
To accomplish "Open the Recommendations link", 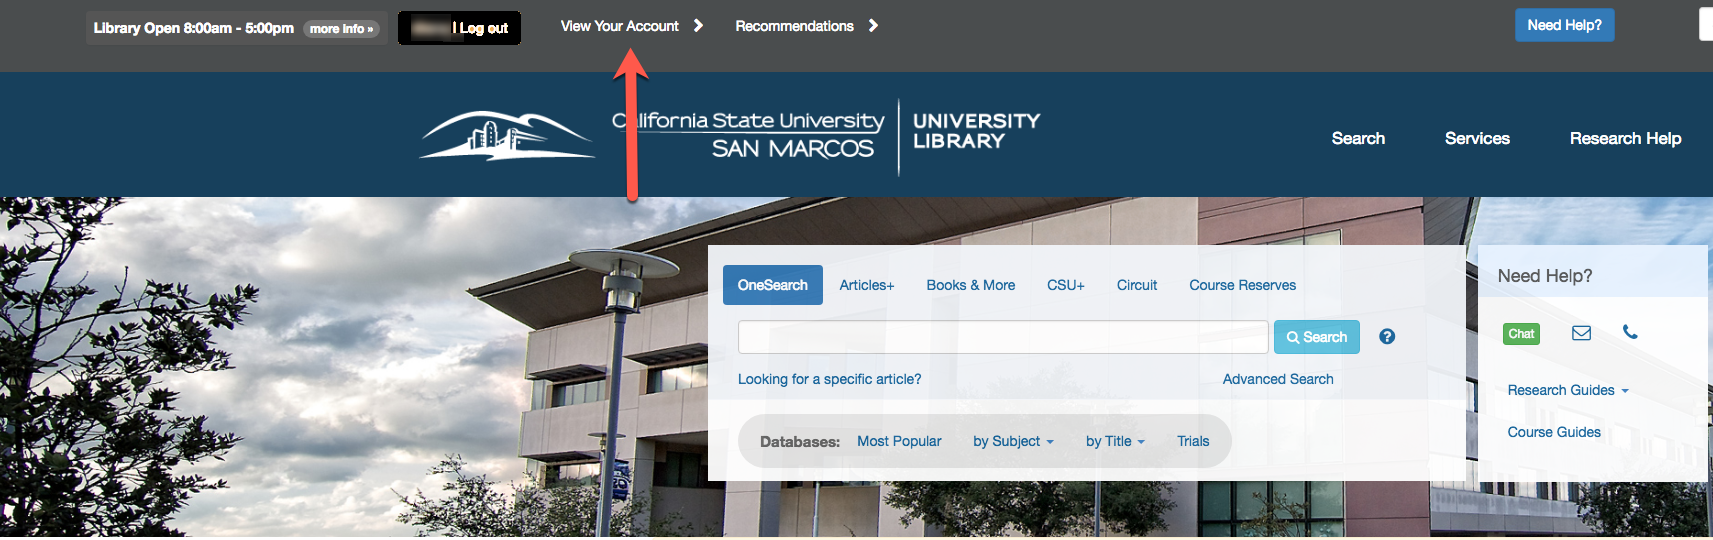I will pyautogui.click(x=795, y=26).
